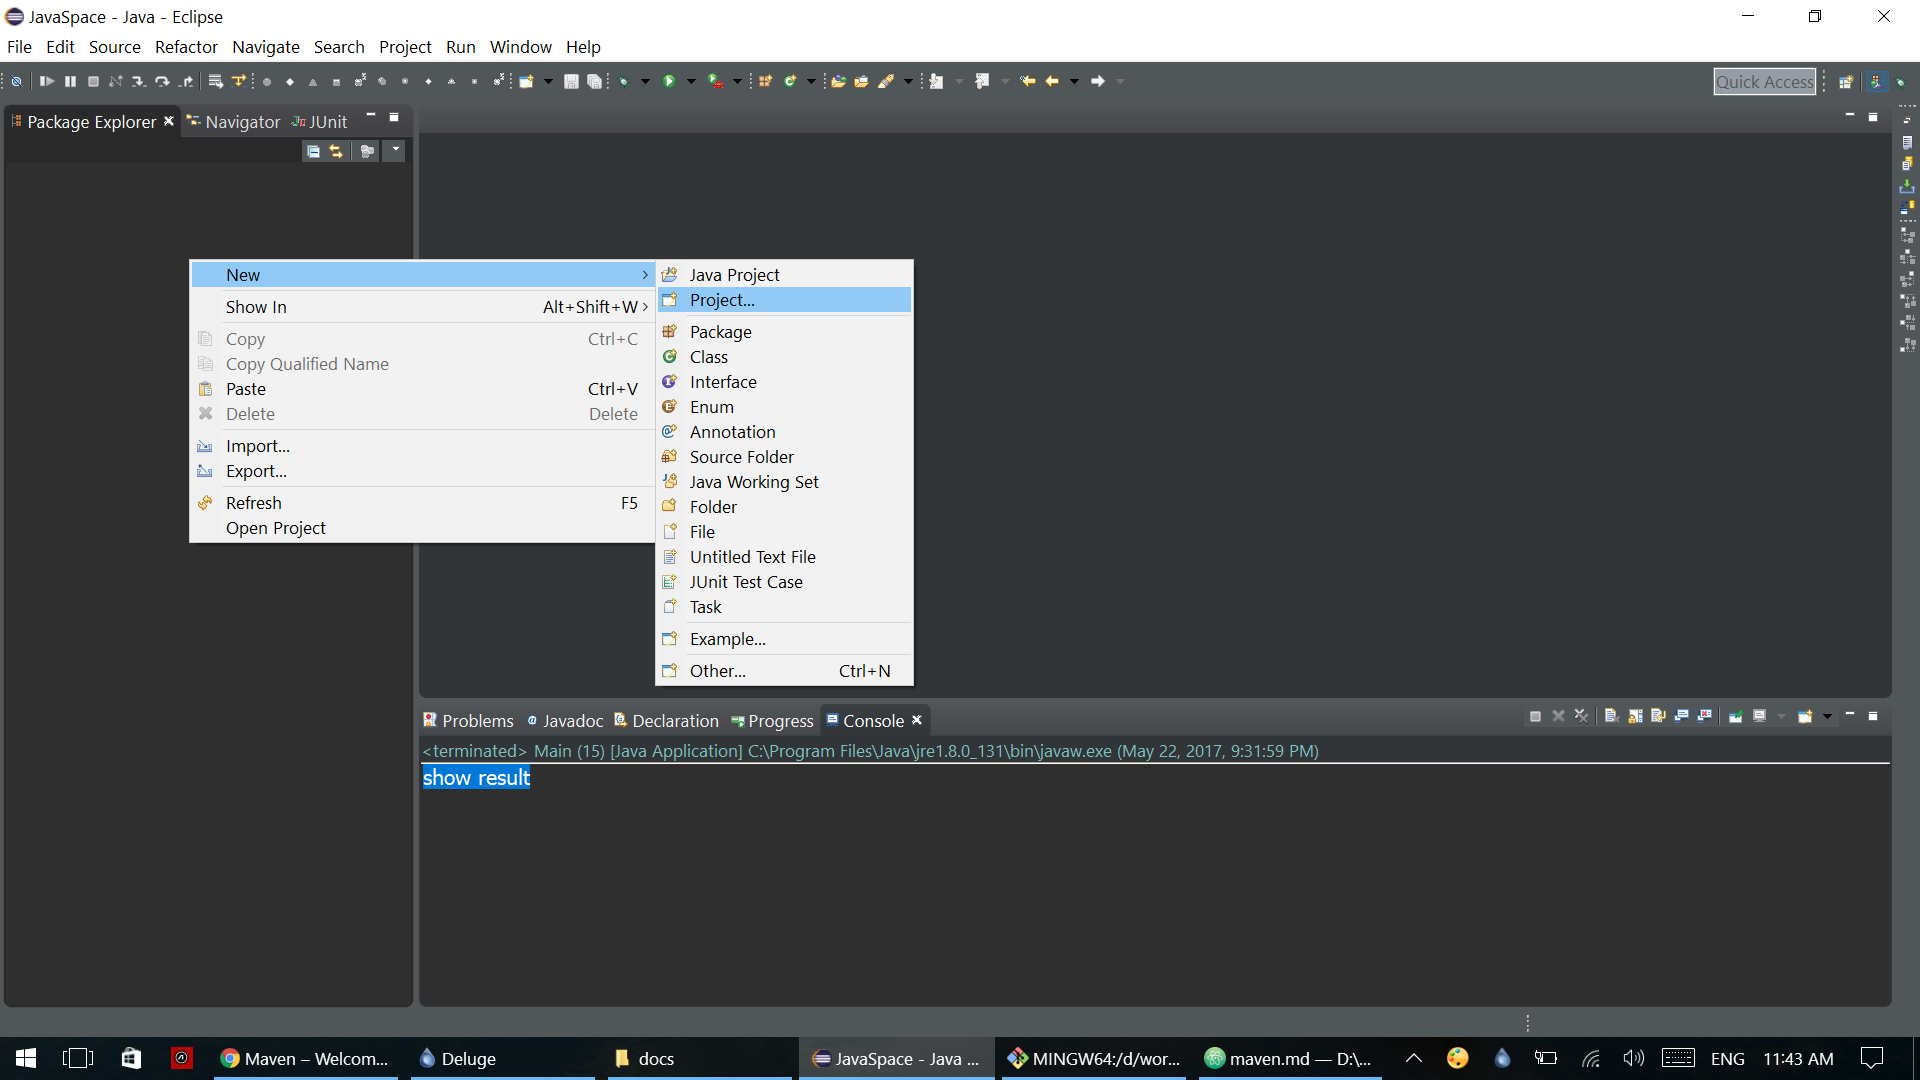Open Search toolbar dropdown arrow

click(908, 81)
